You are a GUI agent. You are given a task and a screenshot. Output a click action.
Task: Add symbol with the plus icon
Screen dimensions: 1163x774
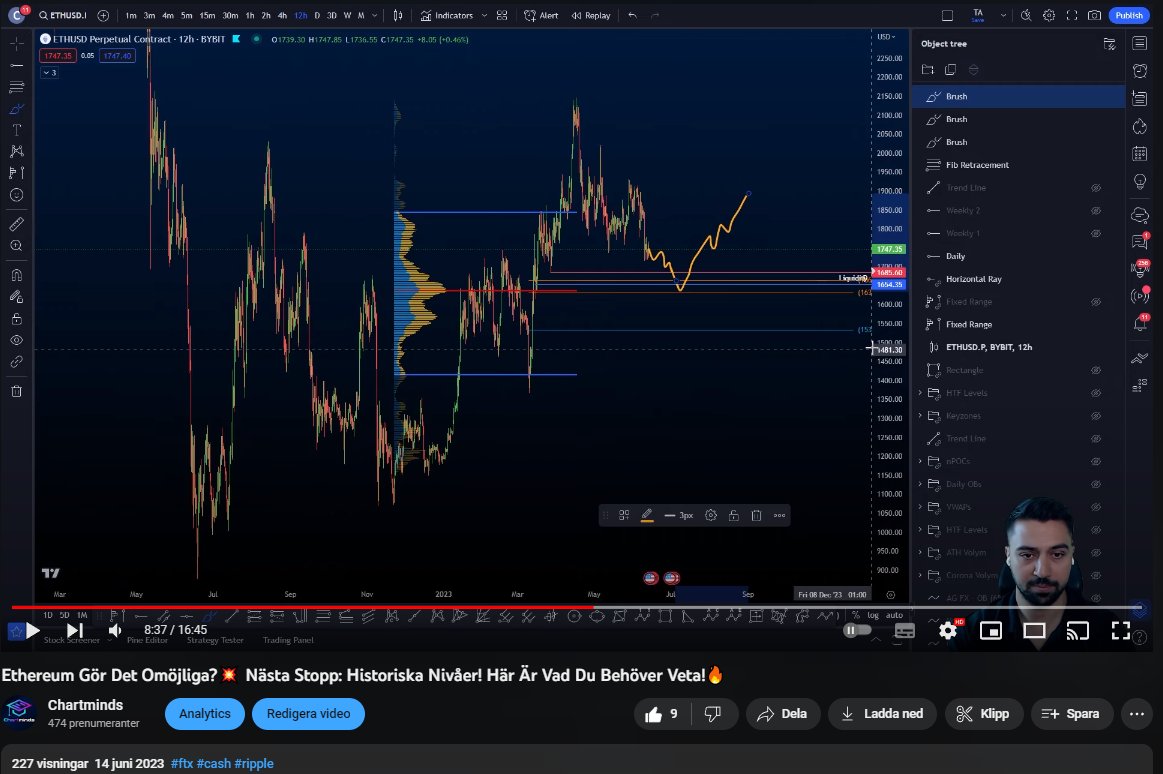click(x=103, y=16)
